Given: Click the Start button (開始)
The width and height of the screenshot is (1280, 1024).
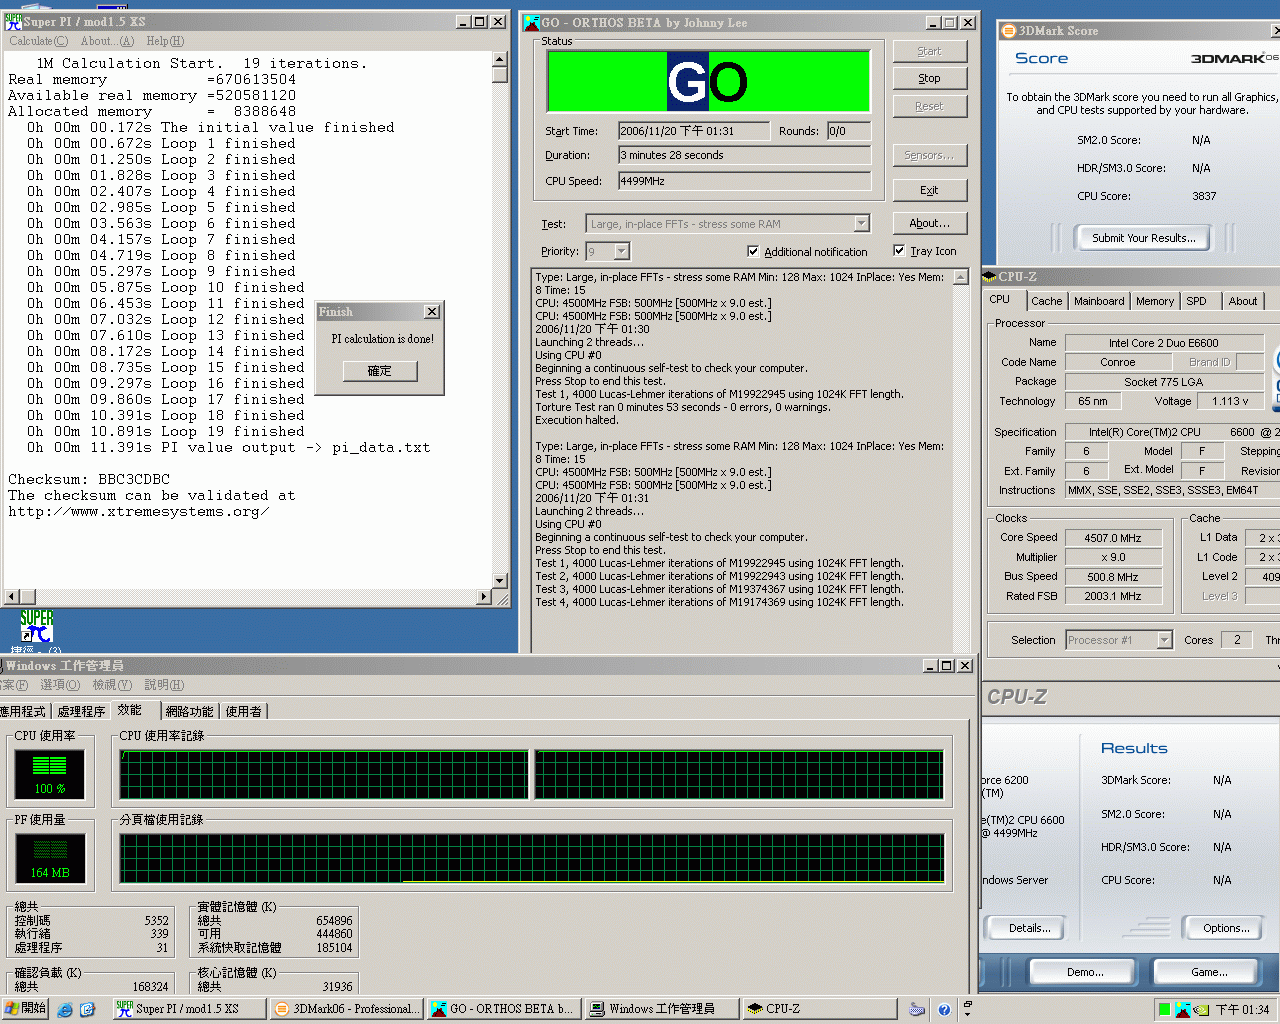Looking at the screenshot, I should tap(25, 1009).
